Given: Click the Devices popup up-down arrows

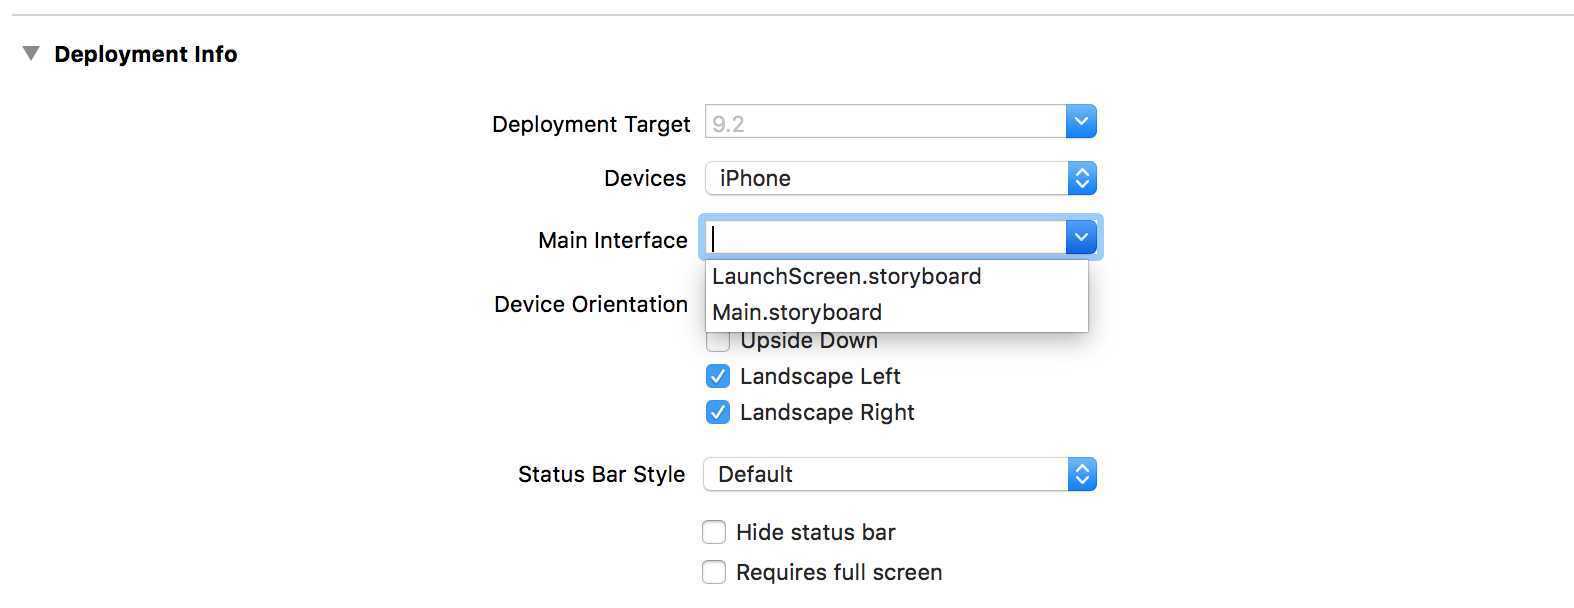Looking at the screenshot, I should pyautogui.click(x=1081, y=178).
